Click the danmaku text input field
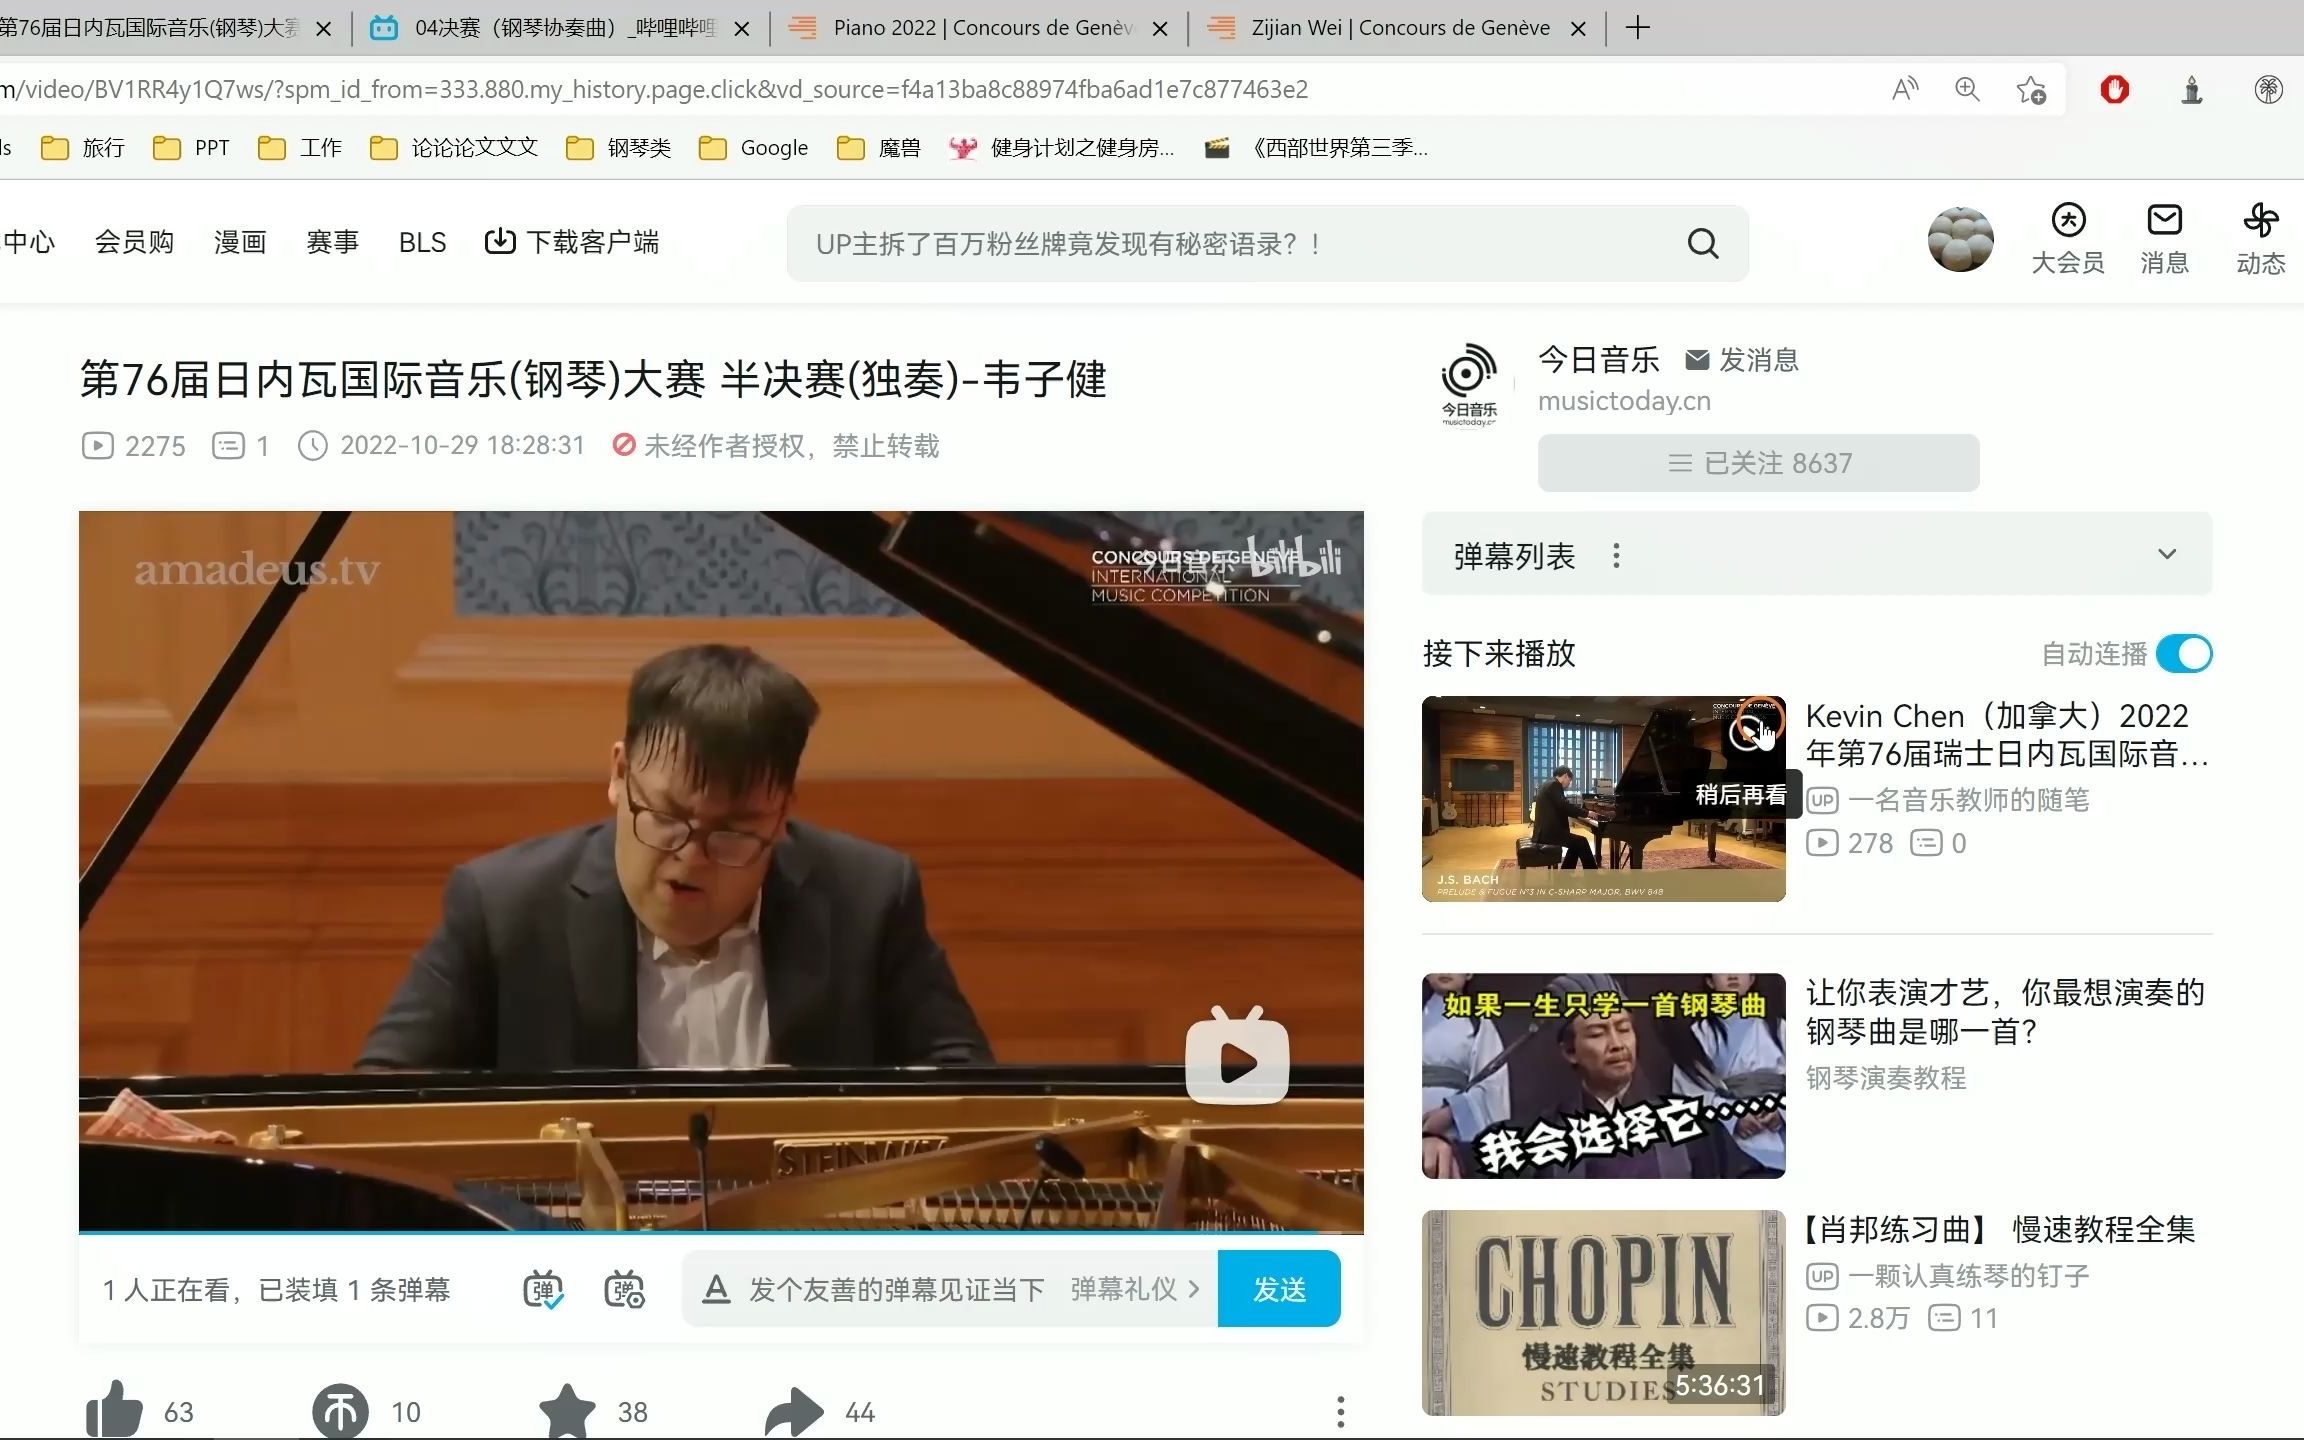 coord(898,1289)
